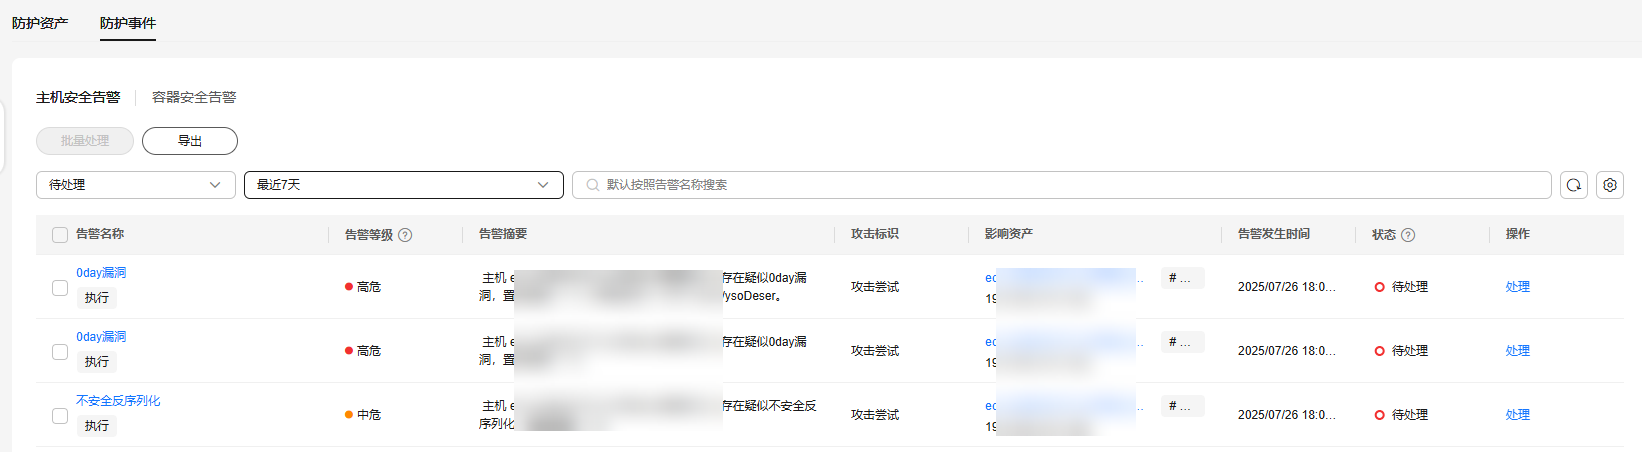Screen dimensions: 1642x452
Task: Open the 待处理 status filter dropdown
Action: pos(136,185)
